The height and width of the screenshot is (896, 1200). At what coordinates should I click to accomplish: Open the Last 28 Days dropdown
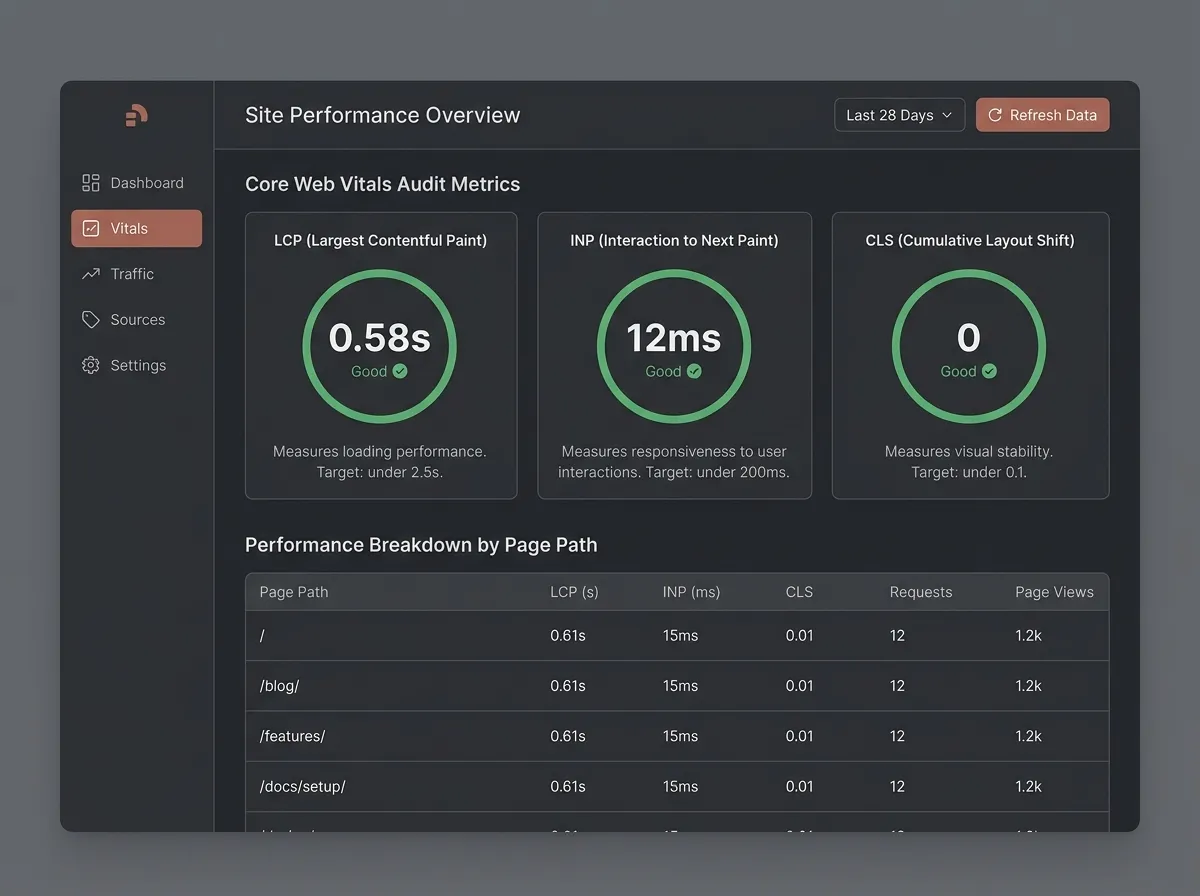pyautogui.click(x=899, y=115)
